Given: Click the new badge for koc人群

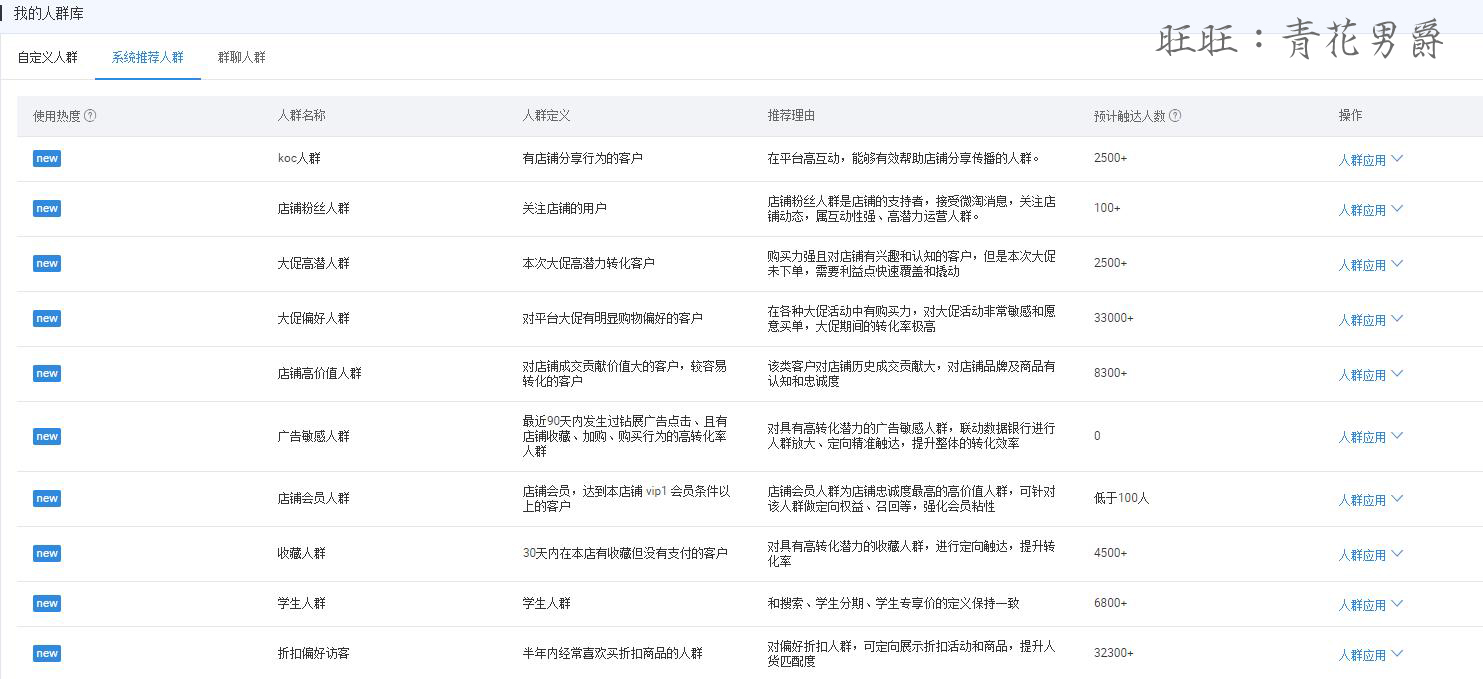Looking at the screenshot, I should [x=47, y=159].
